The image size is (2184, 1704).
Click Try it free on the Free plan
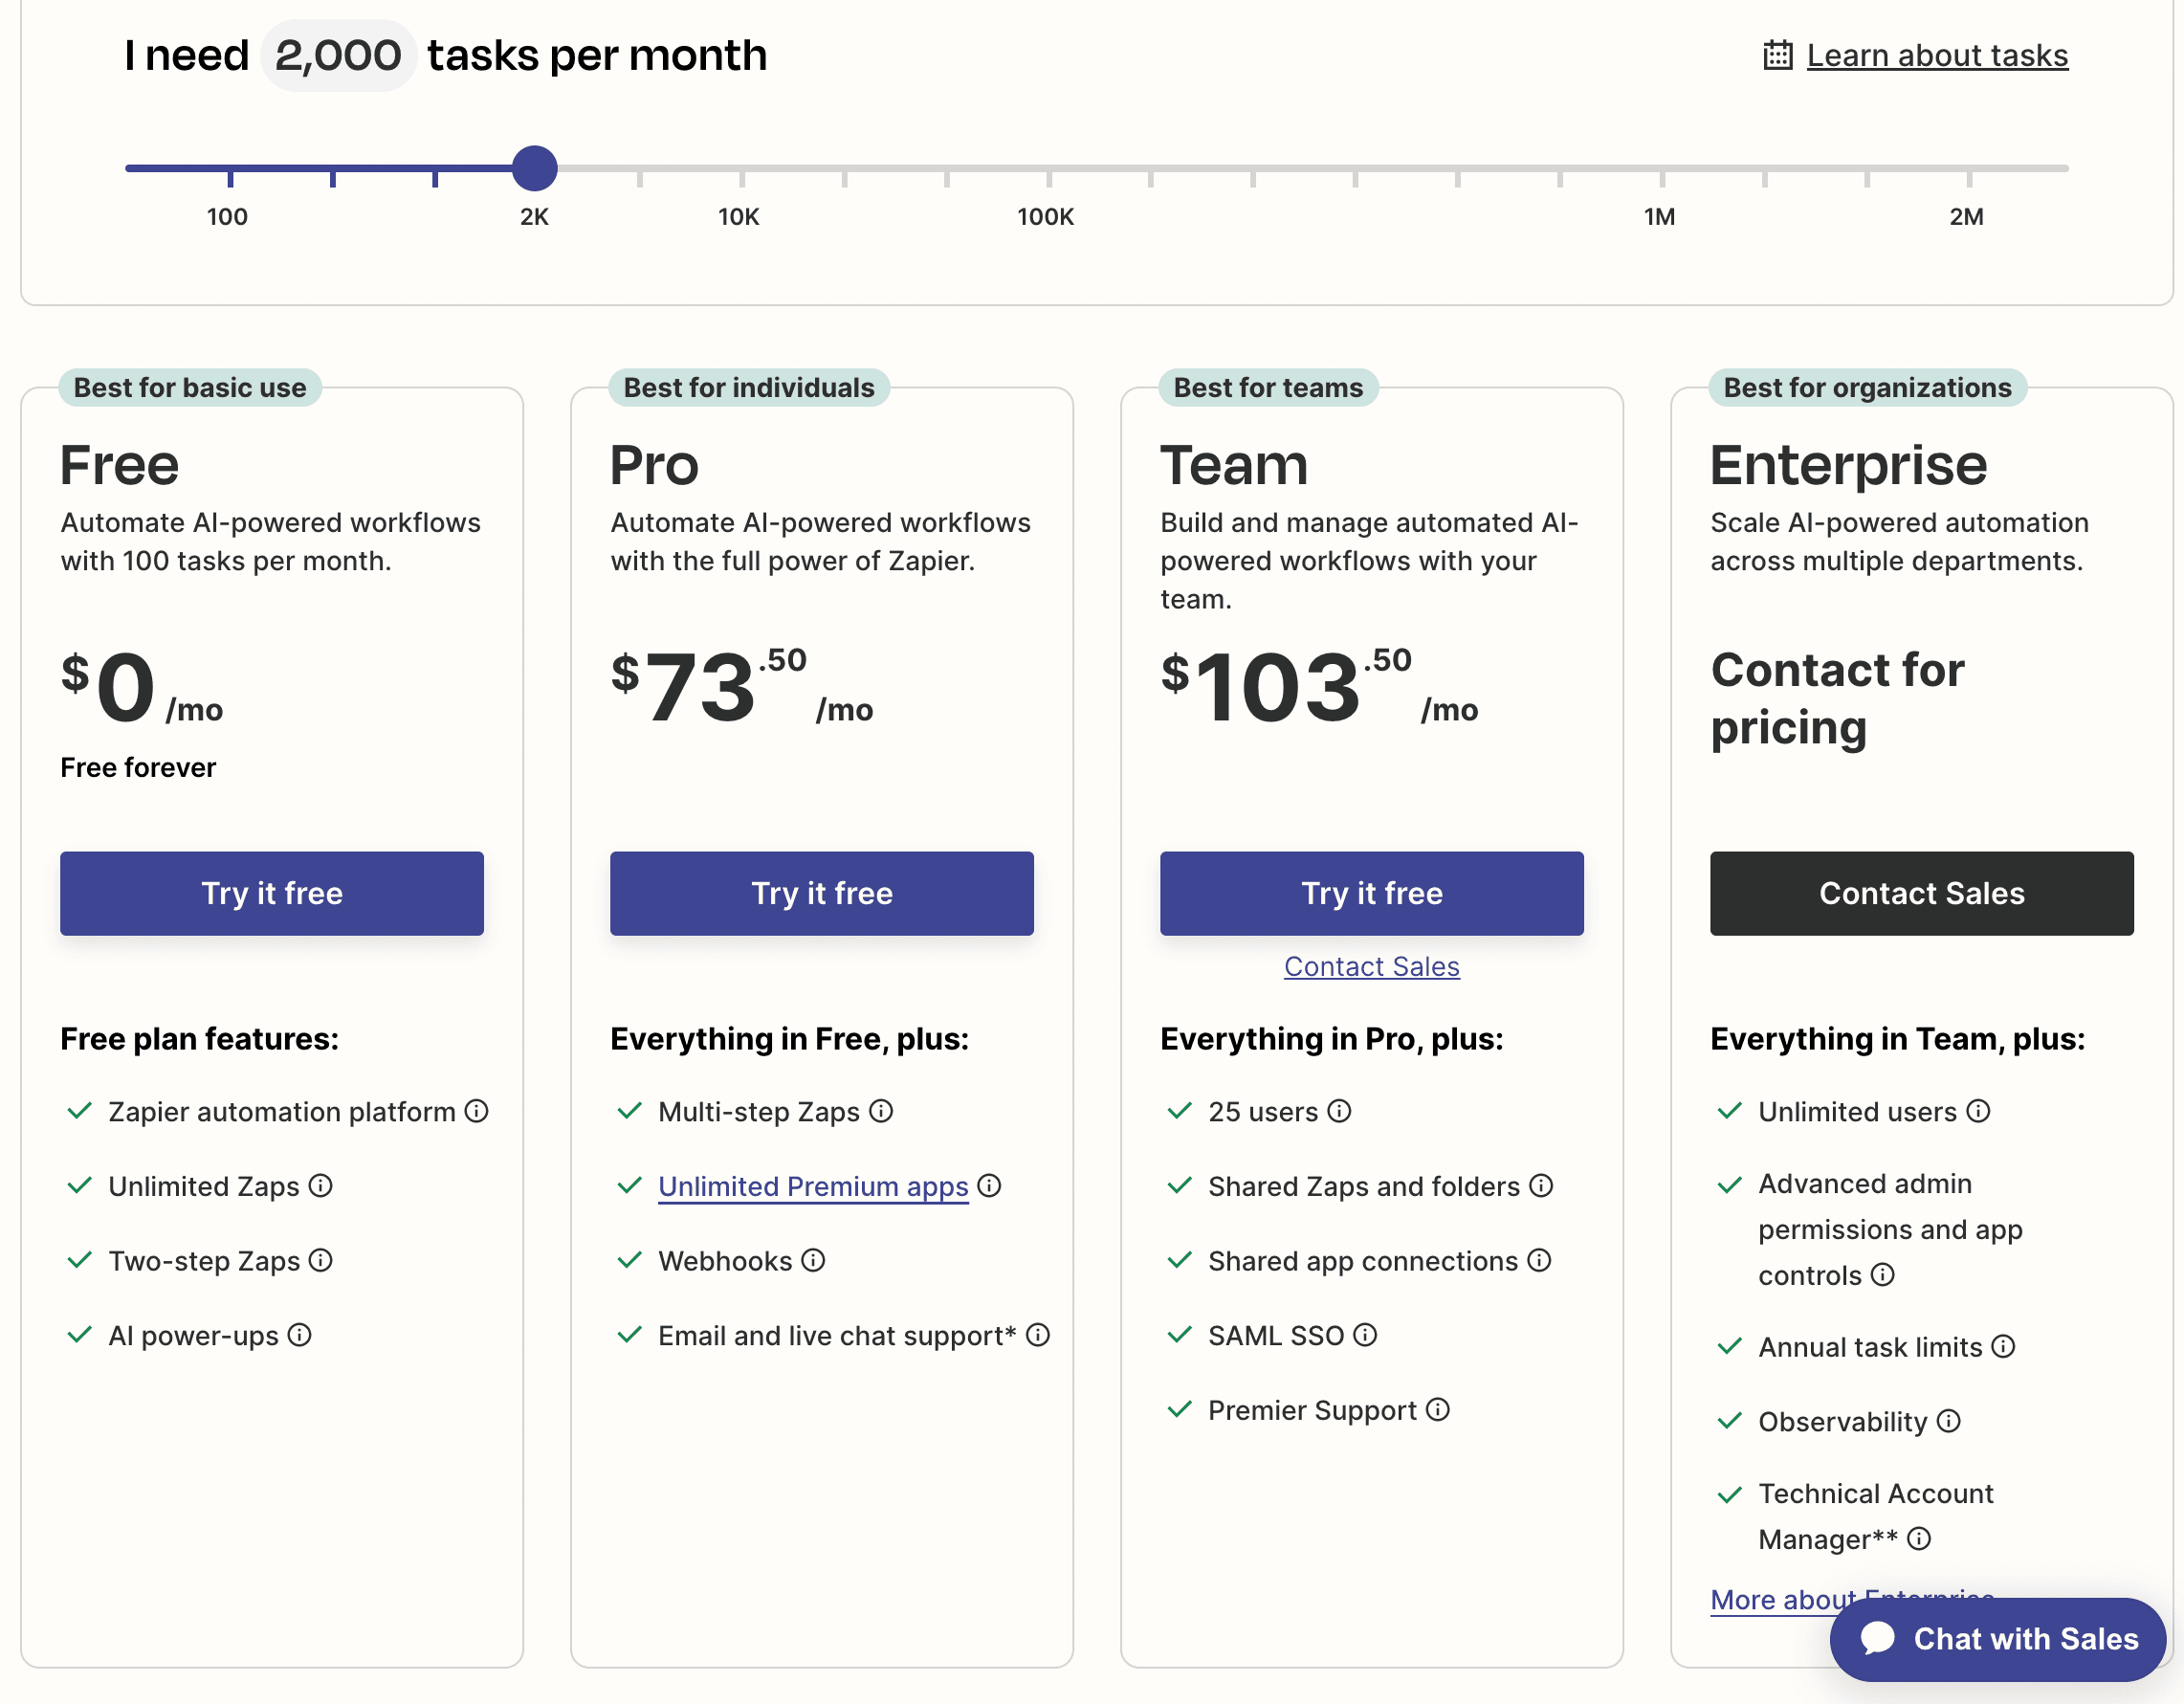tap(272, 893)
